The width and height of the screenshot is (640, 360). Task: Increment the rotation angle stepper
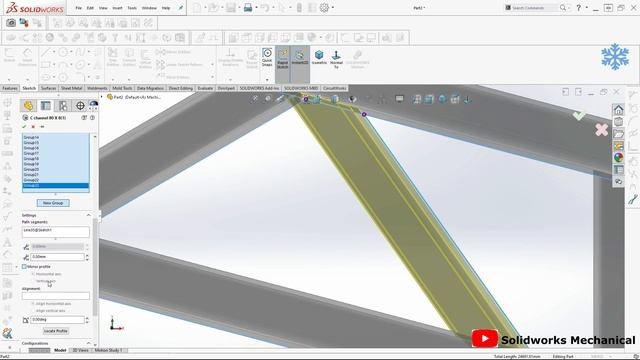coord(87,318)
